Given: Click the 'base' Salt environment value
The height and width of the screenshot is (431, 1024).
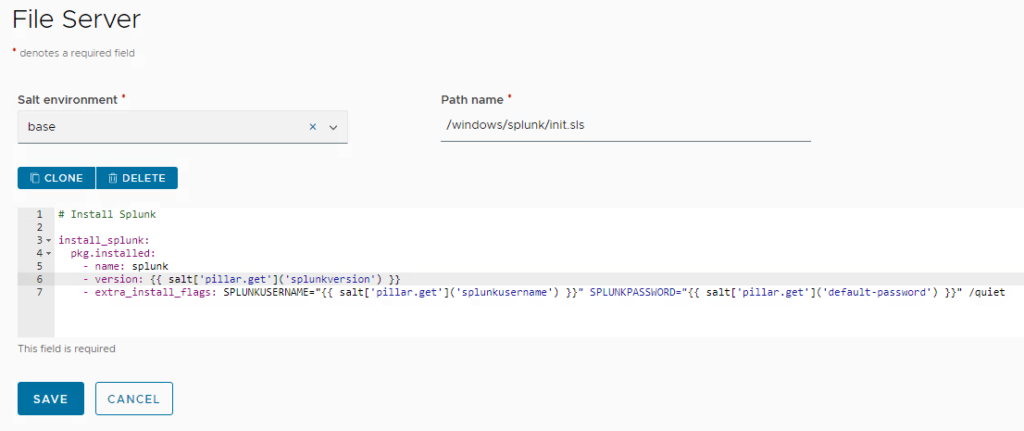Looking at the screenshot, I should coord(41,127).
